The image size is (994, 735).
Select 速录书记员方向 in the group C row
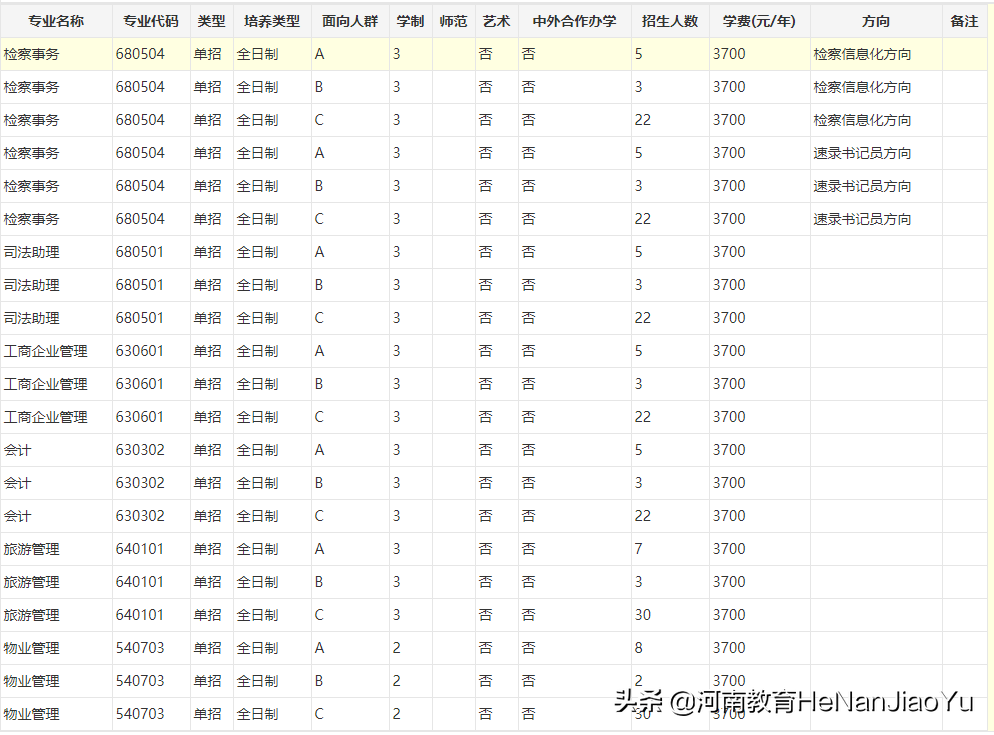click(x=862, y=219)
